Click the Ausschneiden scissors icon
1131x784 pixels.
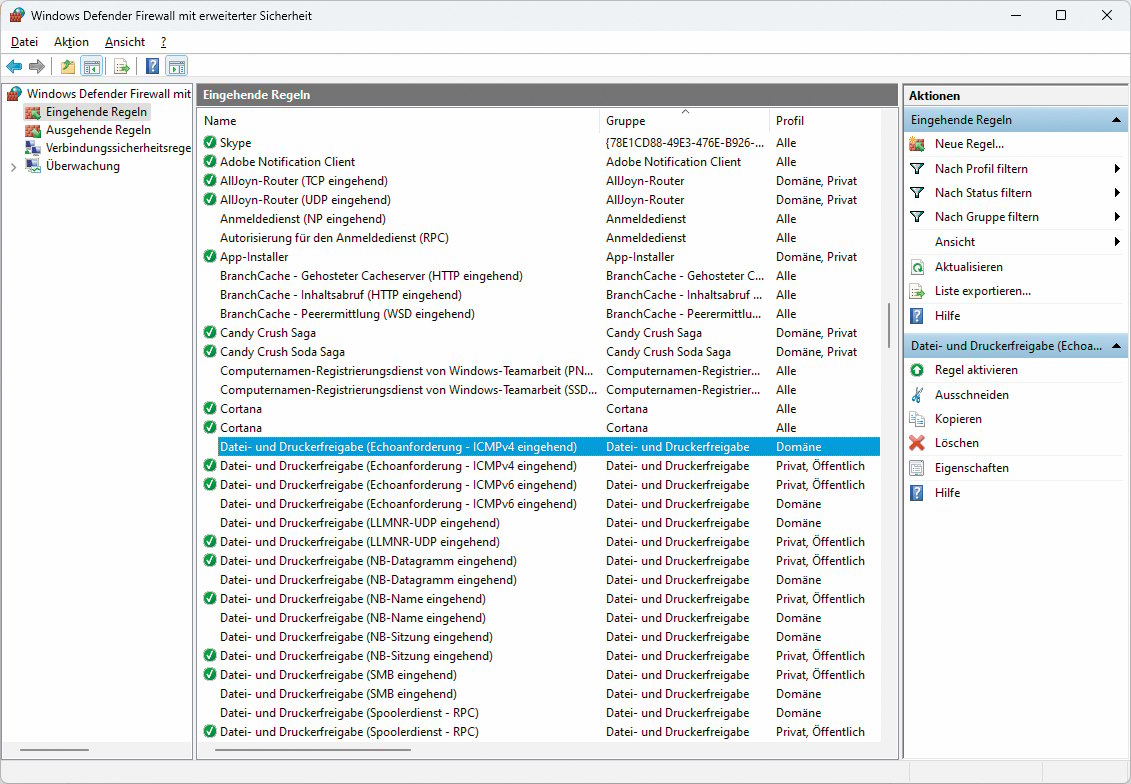pos(917,395)
